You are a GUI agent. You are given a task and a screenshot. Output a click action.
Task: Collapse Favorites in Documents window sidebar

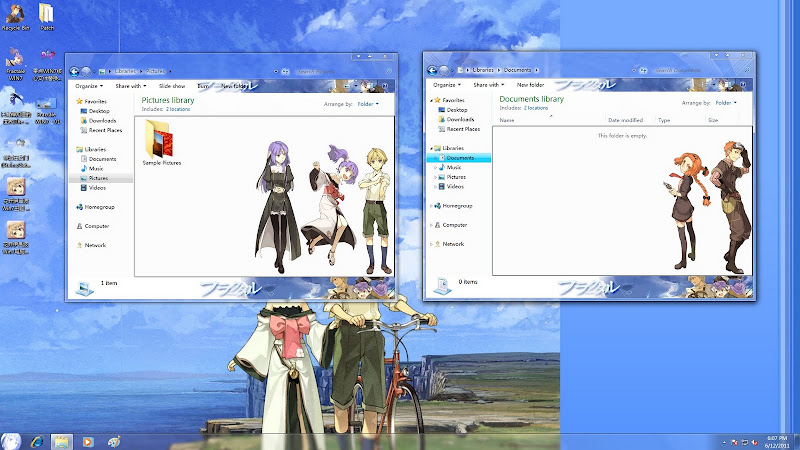431,100
